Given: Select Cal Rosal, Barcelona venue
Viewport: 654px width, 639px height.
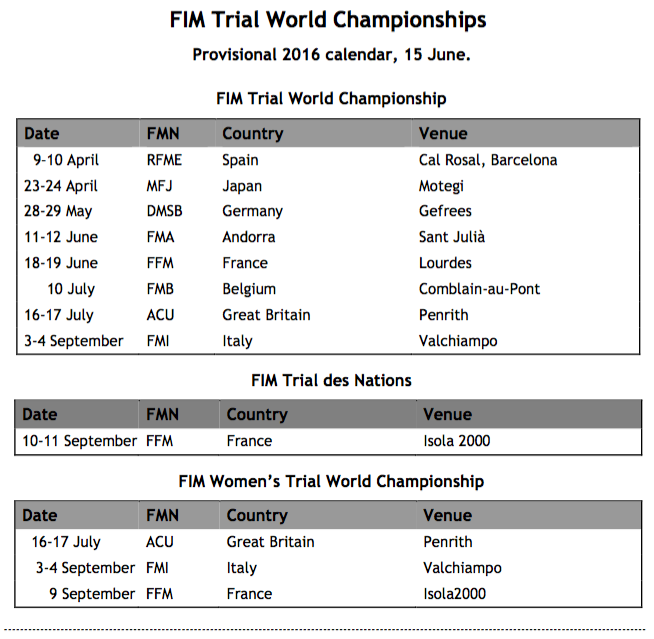Looking at the screenshot, I should 488,160.
